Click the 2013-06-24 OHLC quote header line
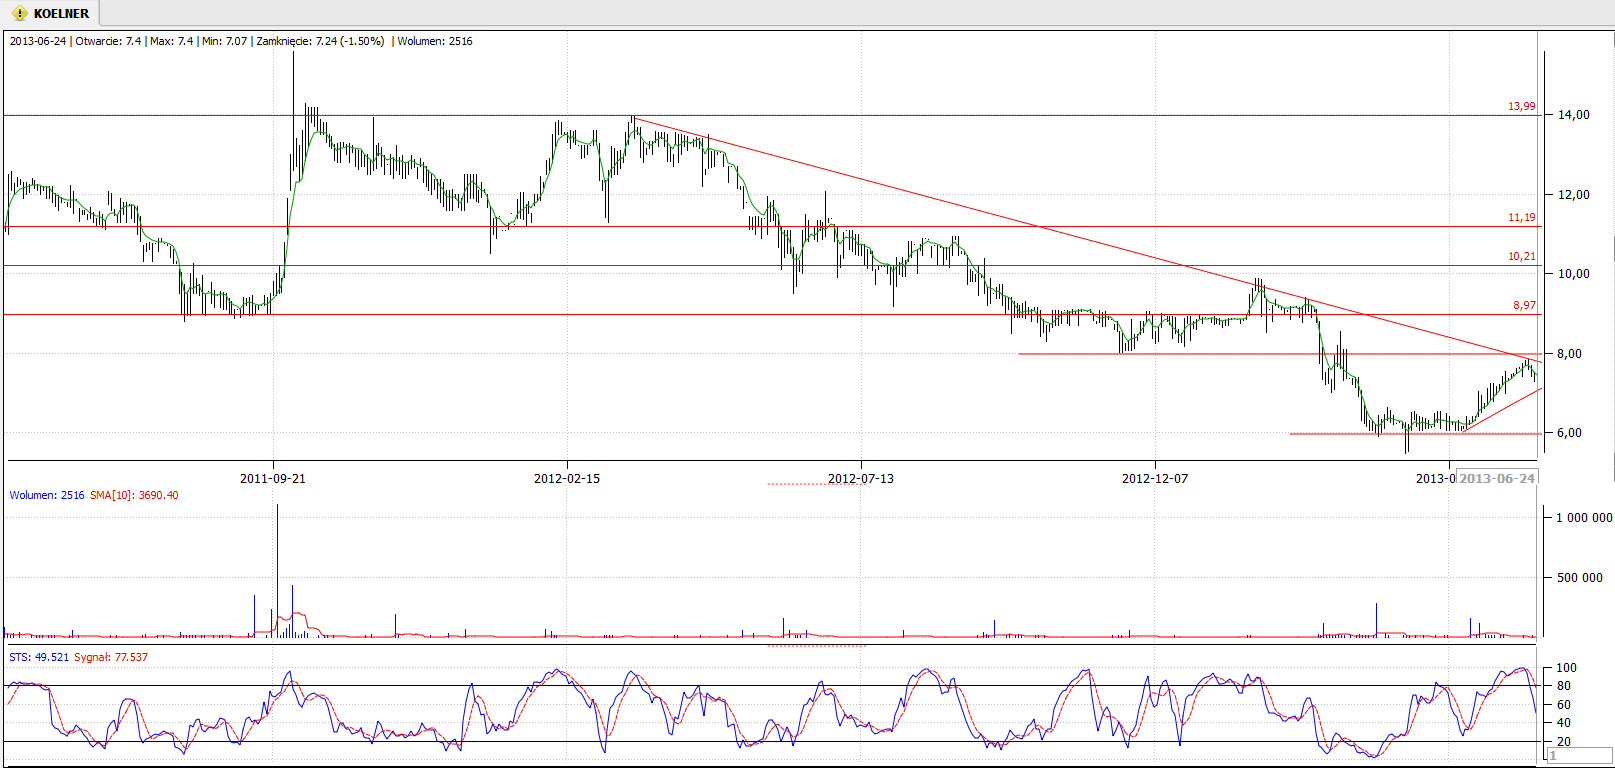Image resolution: width=1615 pixels, height=768 pixels. pyautogui.click(x=241, y=41)
